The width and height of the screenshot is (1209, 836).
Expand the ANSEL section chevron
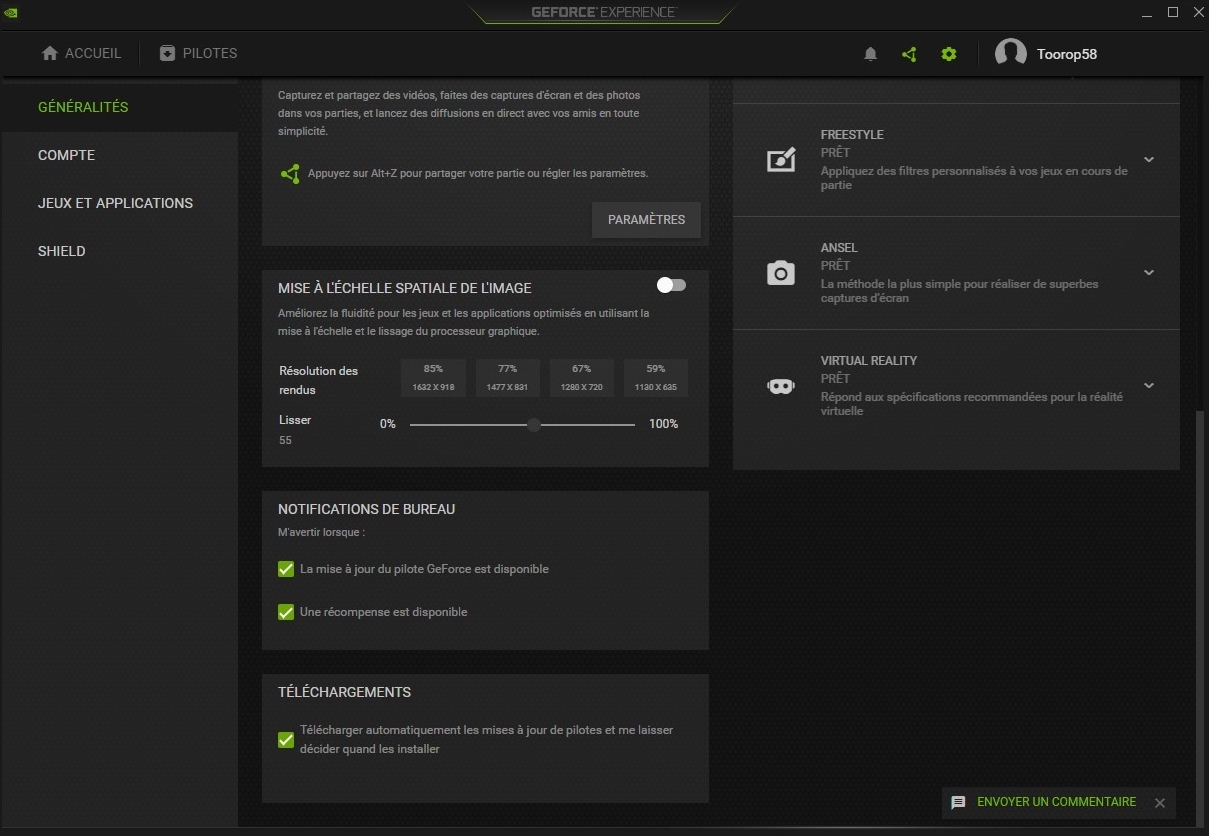click(1149, 273)
